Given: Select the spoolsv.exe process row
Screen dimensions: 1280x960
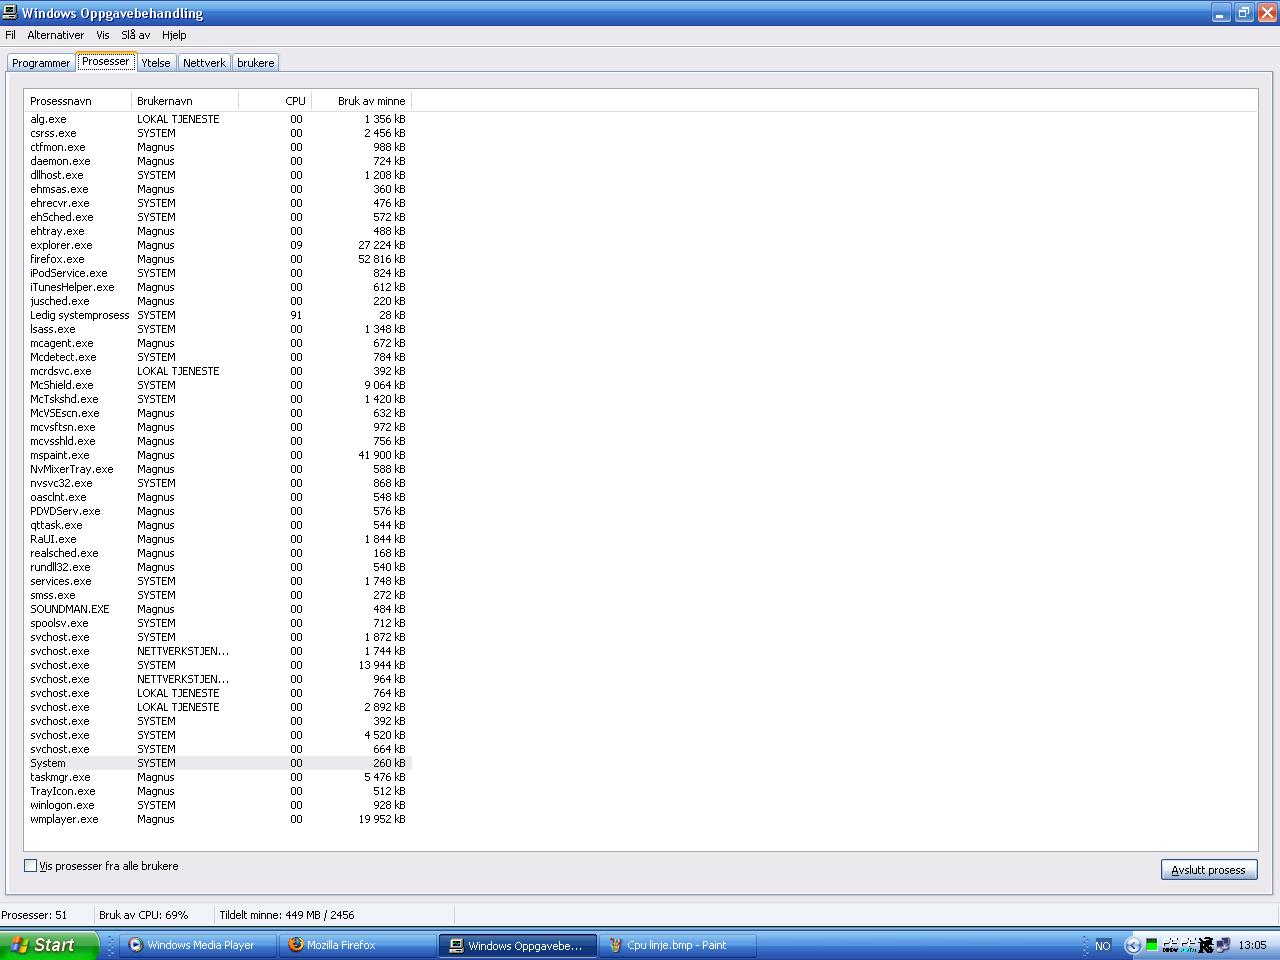Looking at the screenshot, I should coord(218,623).
